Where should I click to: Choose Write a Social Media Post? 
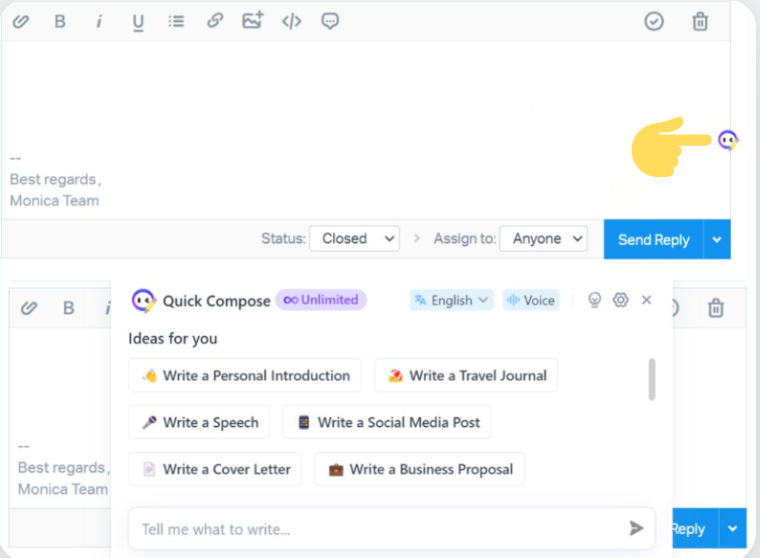tap(387, 422)
